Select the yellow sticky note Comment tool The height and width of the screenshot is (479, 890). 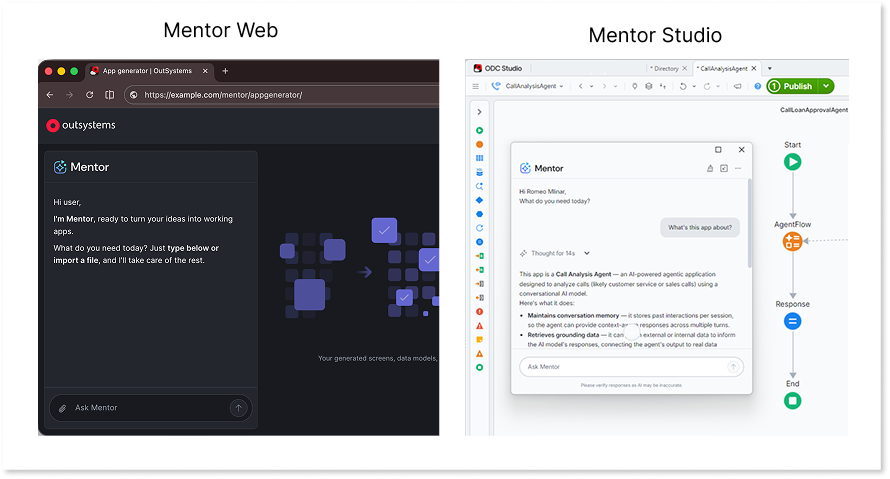480,339
